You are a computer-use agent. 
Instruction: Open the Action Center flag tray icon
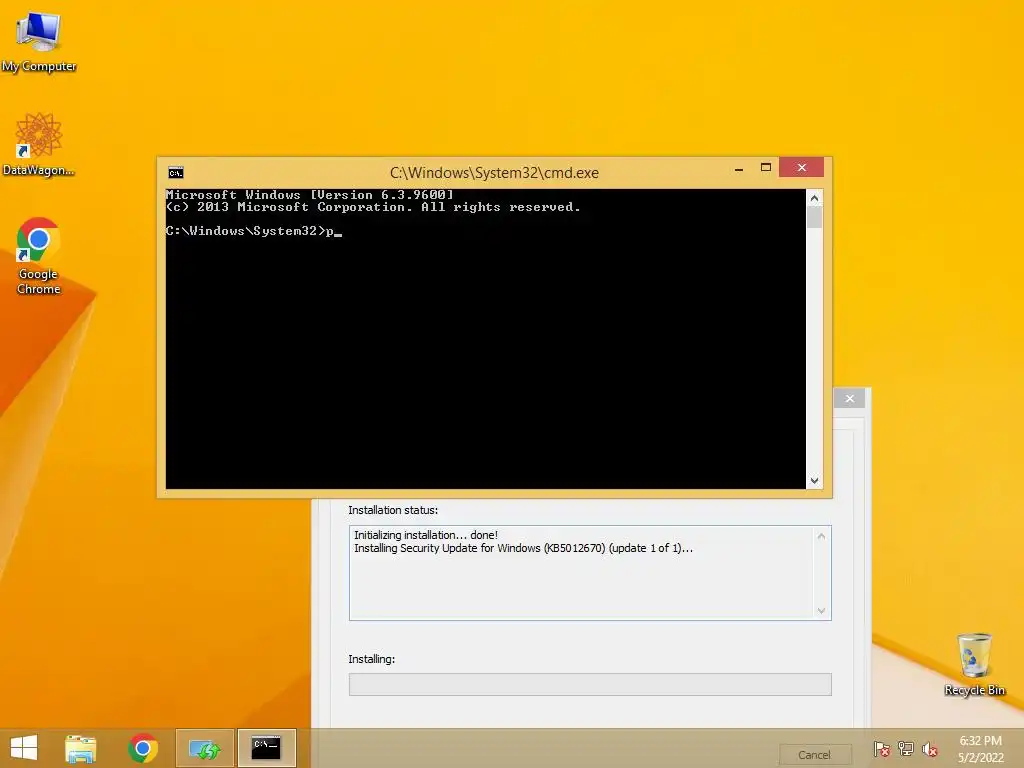[x=882, y=749]
